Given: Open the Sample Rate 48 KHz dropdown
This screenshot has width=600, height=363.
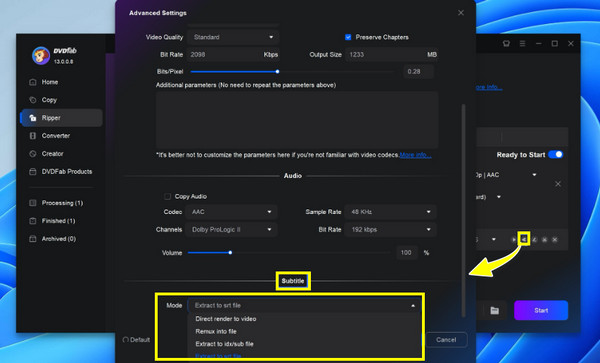Looking at the screenshot, I should pos(390,212).
